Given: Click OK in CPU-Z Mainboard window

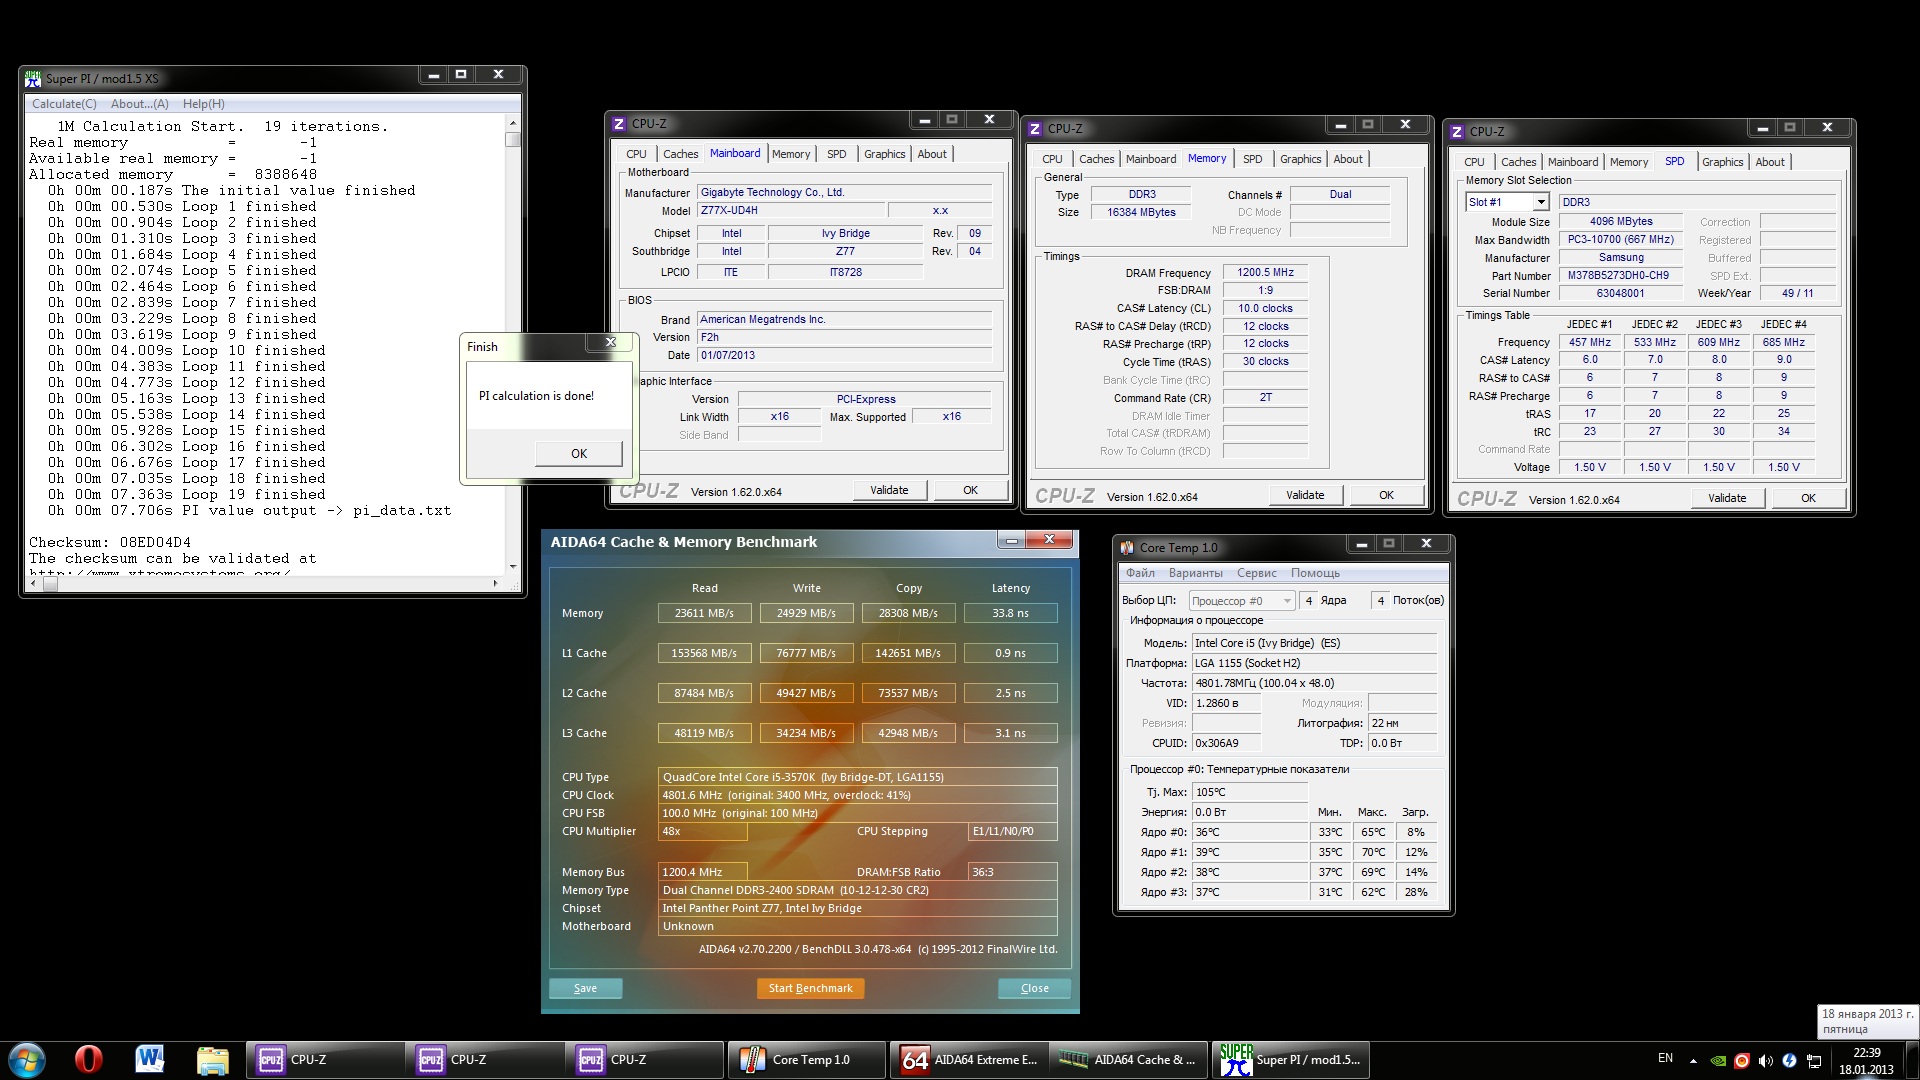Looking at the screenshot, I should tap(970, 490).
